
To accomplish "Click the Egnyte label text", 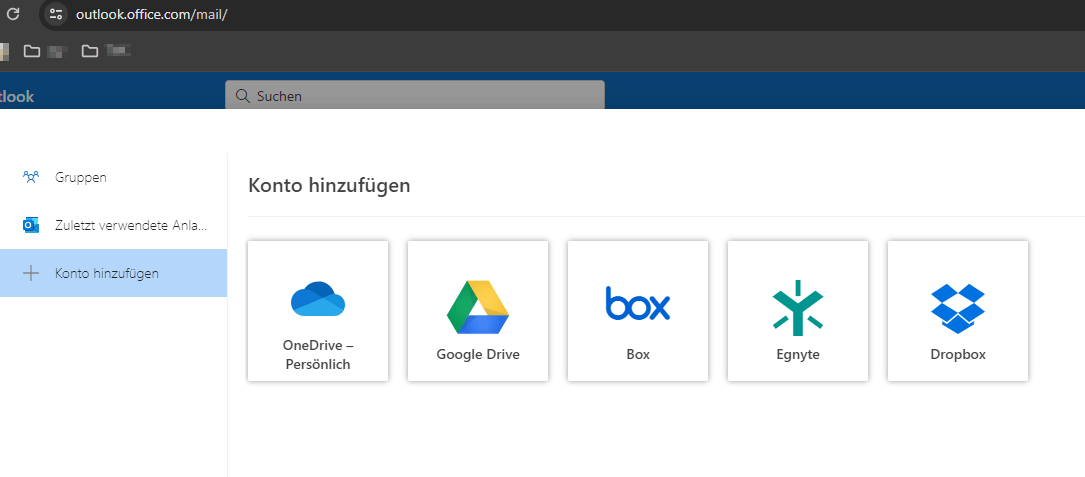I will click(x=798, y=355).
